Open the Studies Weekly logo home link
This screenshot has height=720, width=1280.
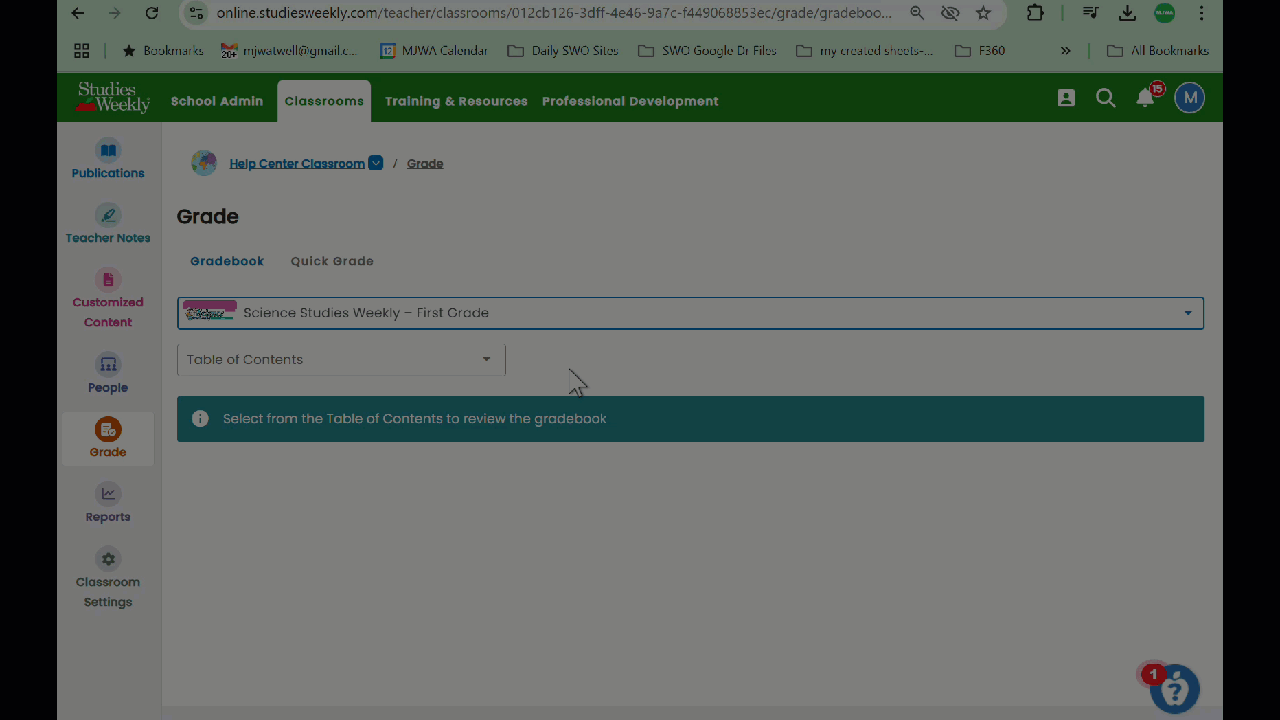tap(113, 97)
